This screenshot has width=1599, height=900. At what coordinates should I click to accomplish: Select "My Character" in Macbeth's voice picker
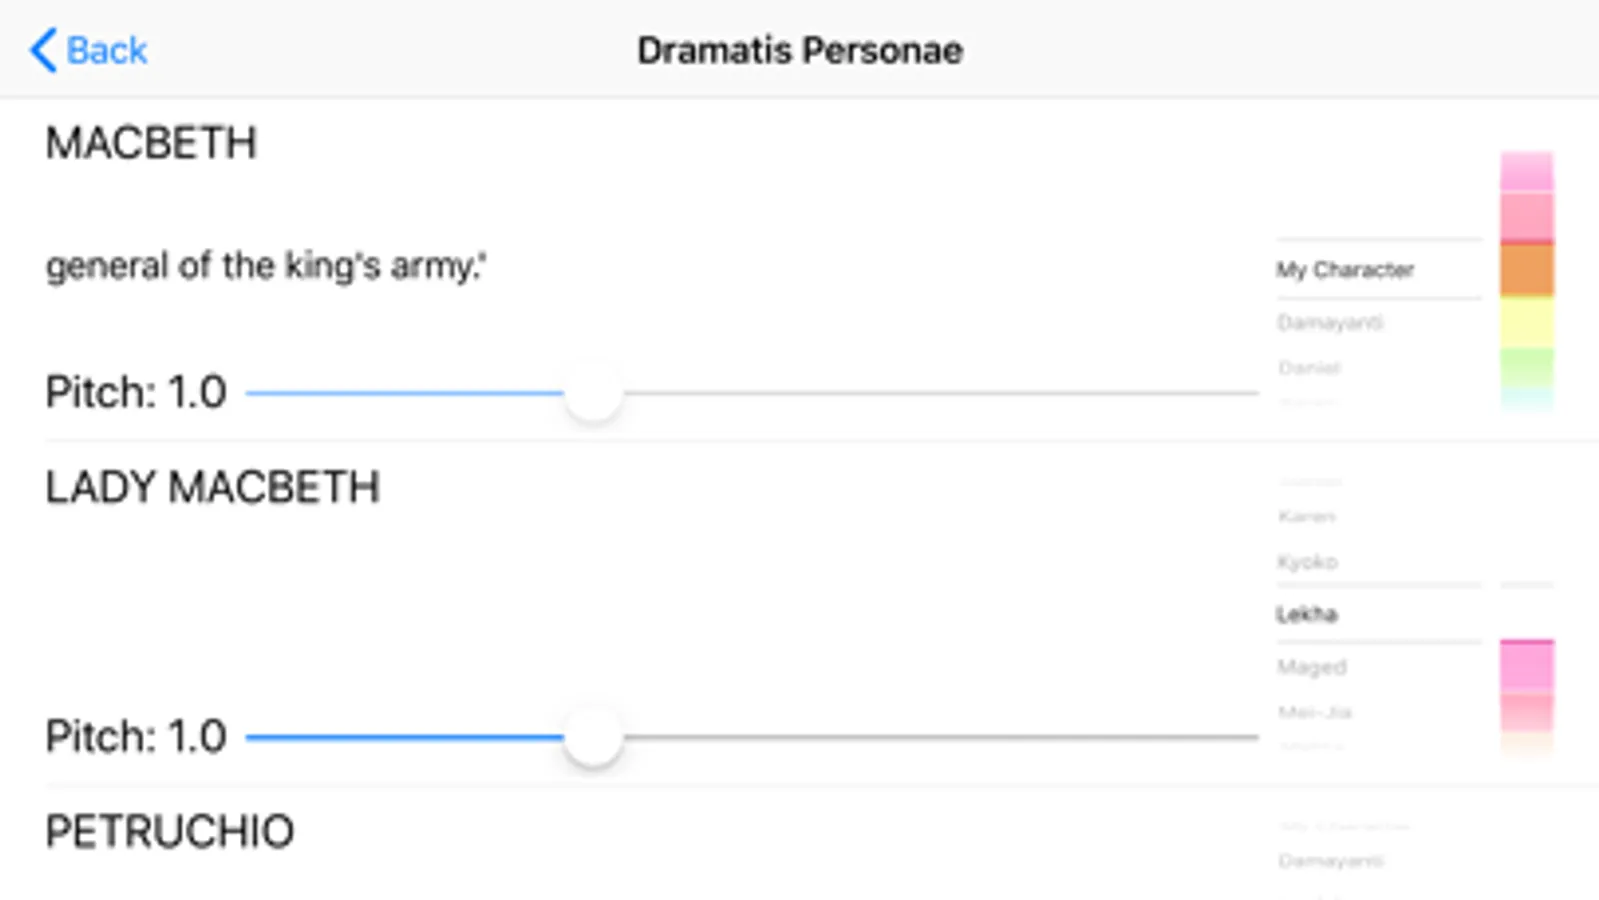point(1345,270)
